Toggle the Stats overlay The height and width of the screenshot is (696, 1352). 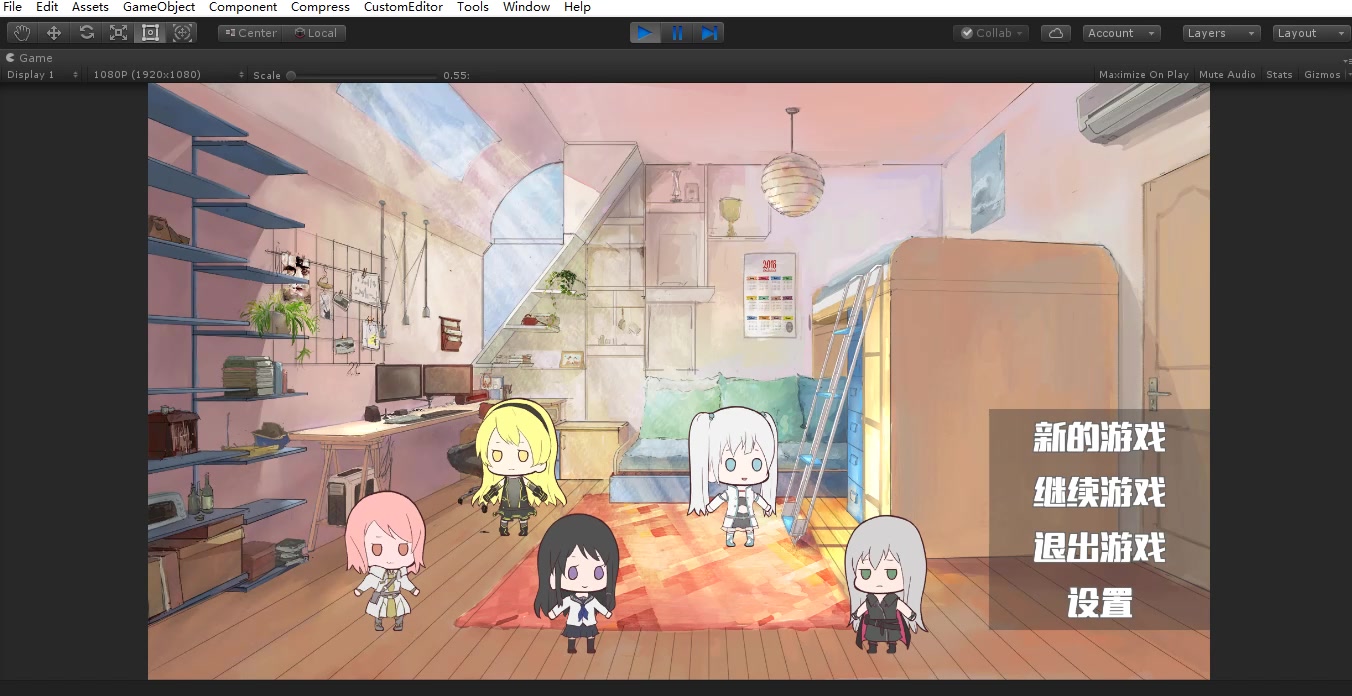point(1279,75)
